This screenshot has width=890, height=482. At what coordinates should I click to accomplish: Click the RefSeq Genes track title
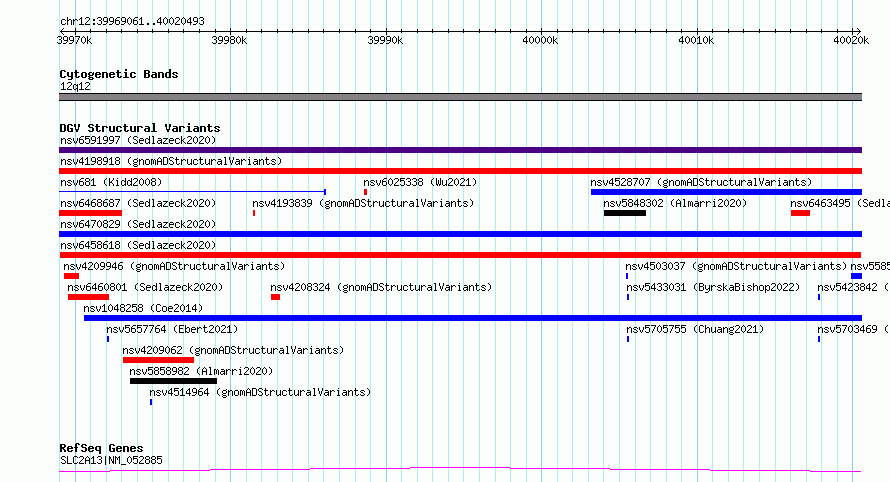click(101, 449)
